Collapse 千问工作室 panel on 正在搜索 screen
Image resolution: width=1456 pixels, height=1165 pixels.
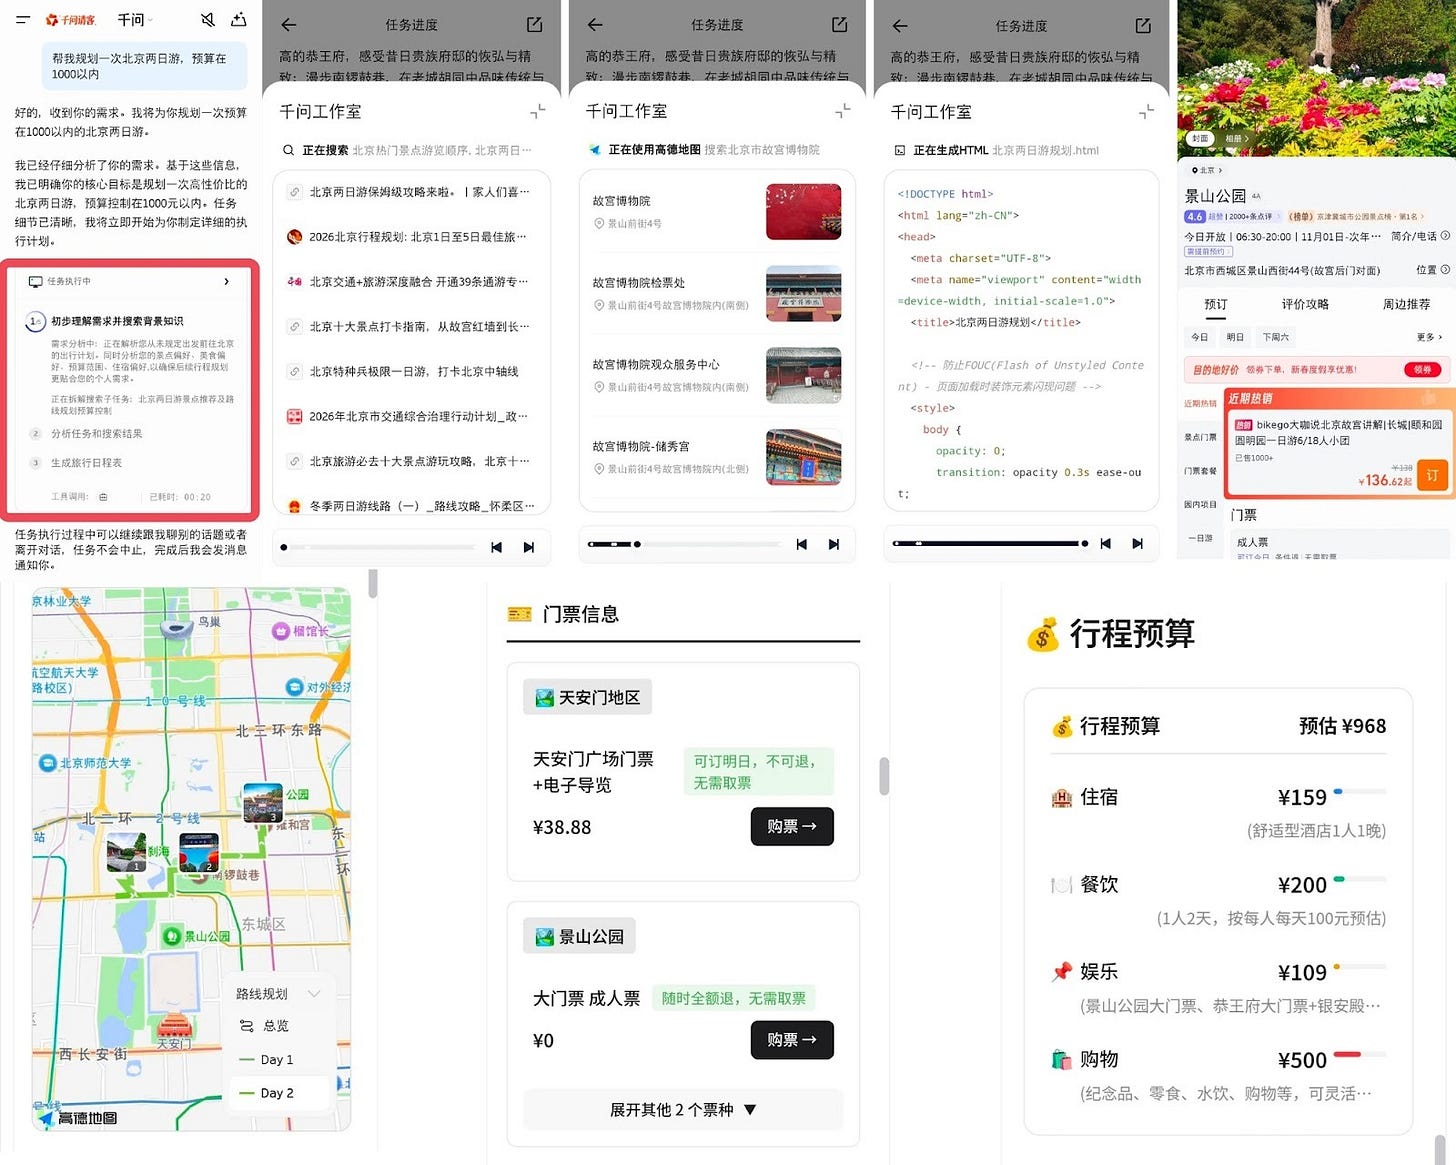tap(538, 111)
